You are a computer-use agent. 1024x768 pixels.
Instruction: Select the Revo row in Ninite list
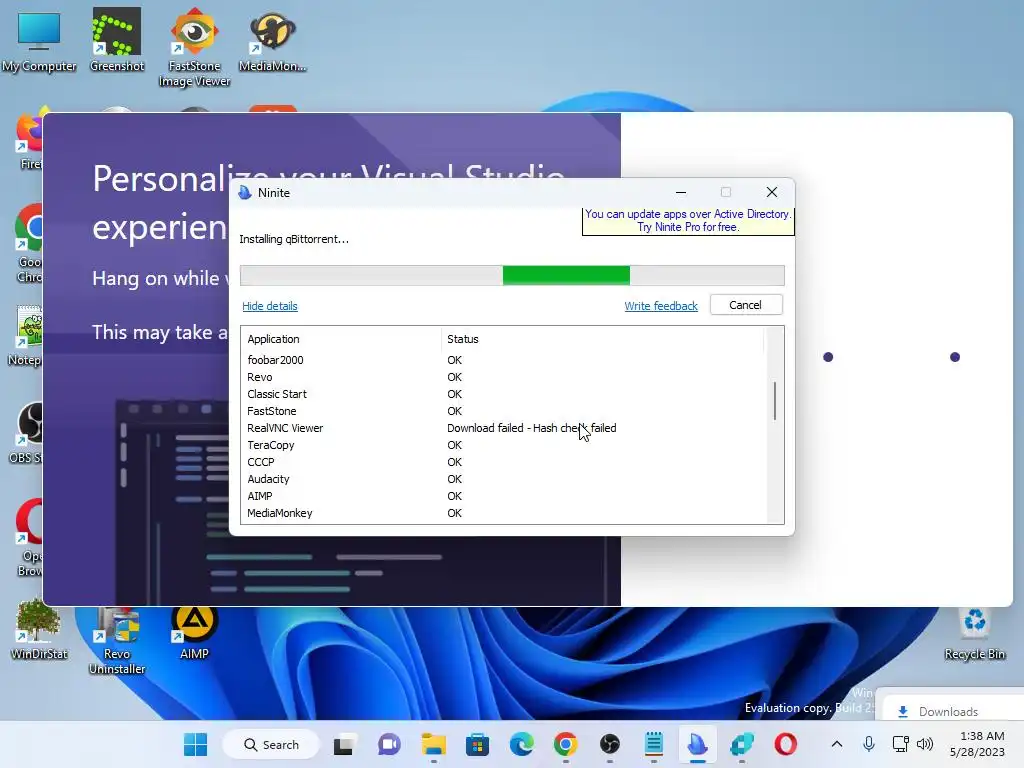pyautogui.click(x=503, y=377)
